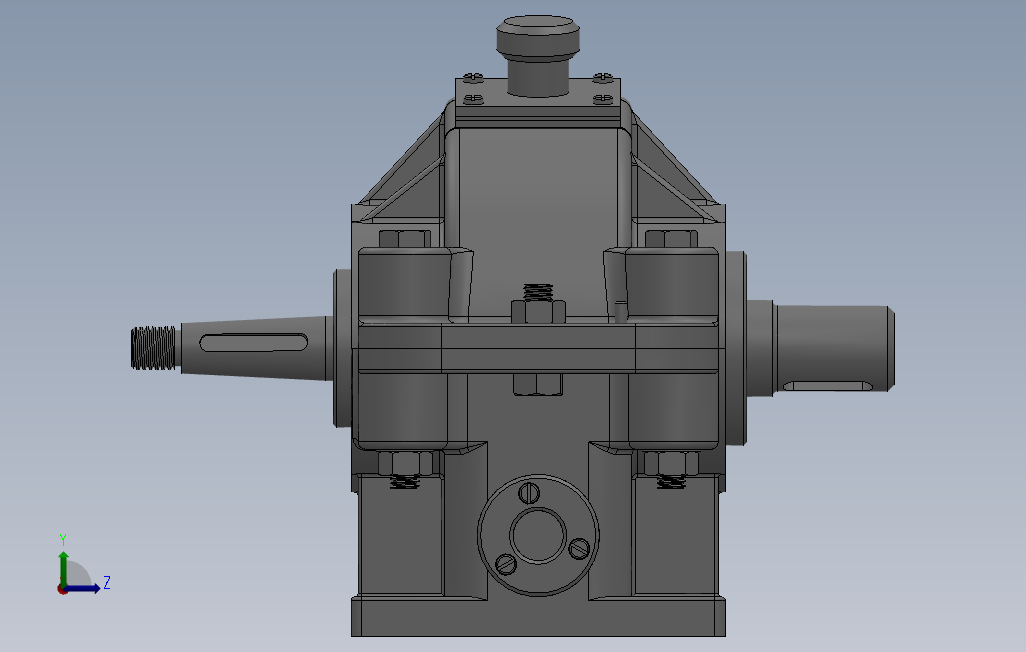Select the front-right screw on the top cover plate
This screenshot has height=652, width=1026.
pos(603,100)
